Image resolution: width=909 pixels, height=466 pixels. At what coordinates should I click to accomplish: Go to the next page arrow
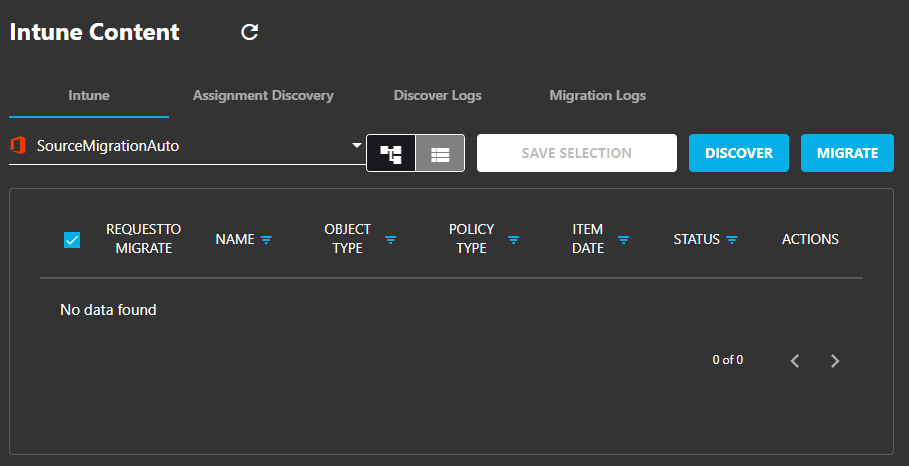pyautogui.click(x=835, y=361)
